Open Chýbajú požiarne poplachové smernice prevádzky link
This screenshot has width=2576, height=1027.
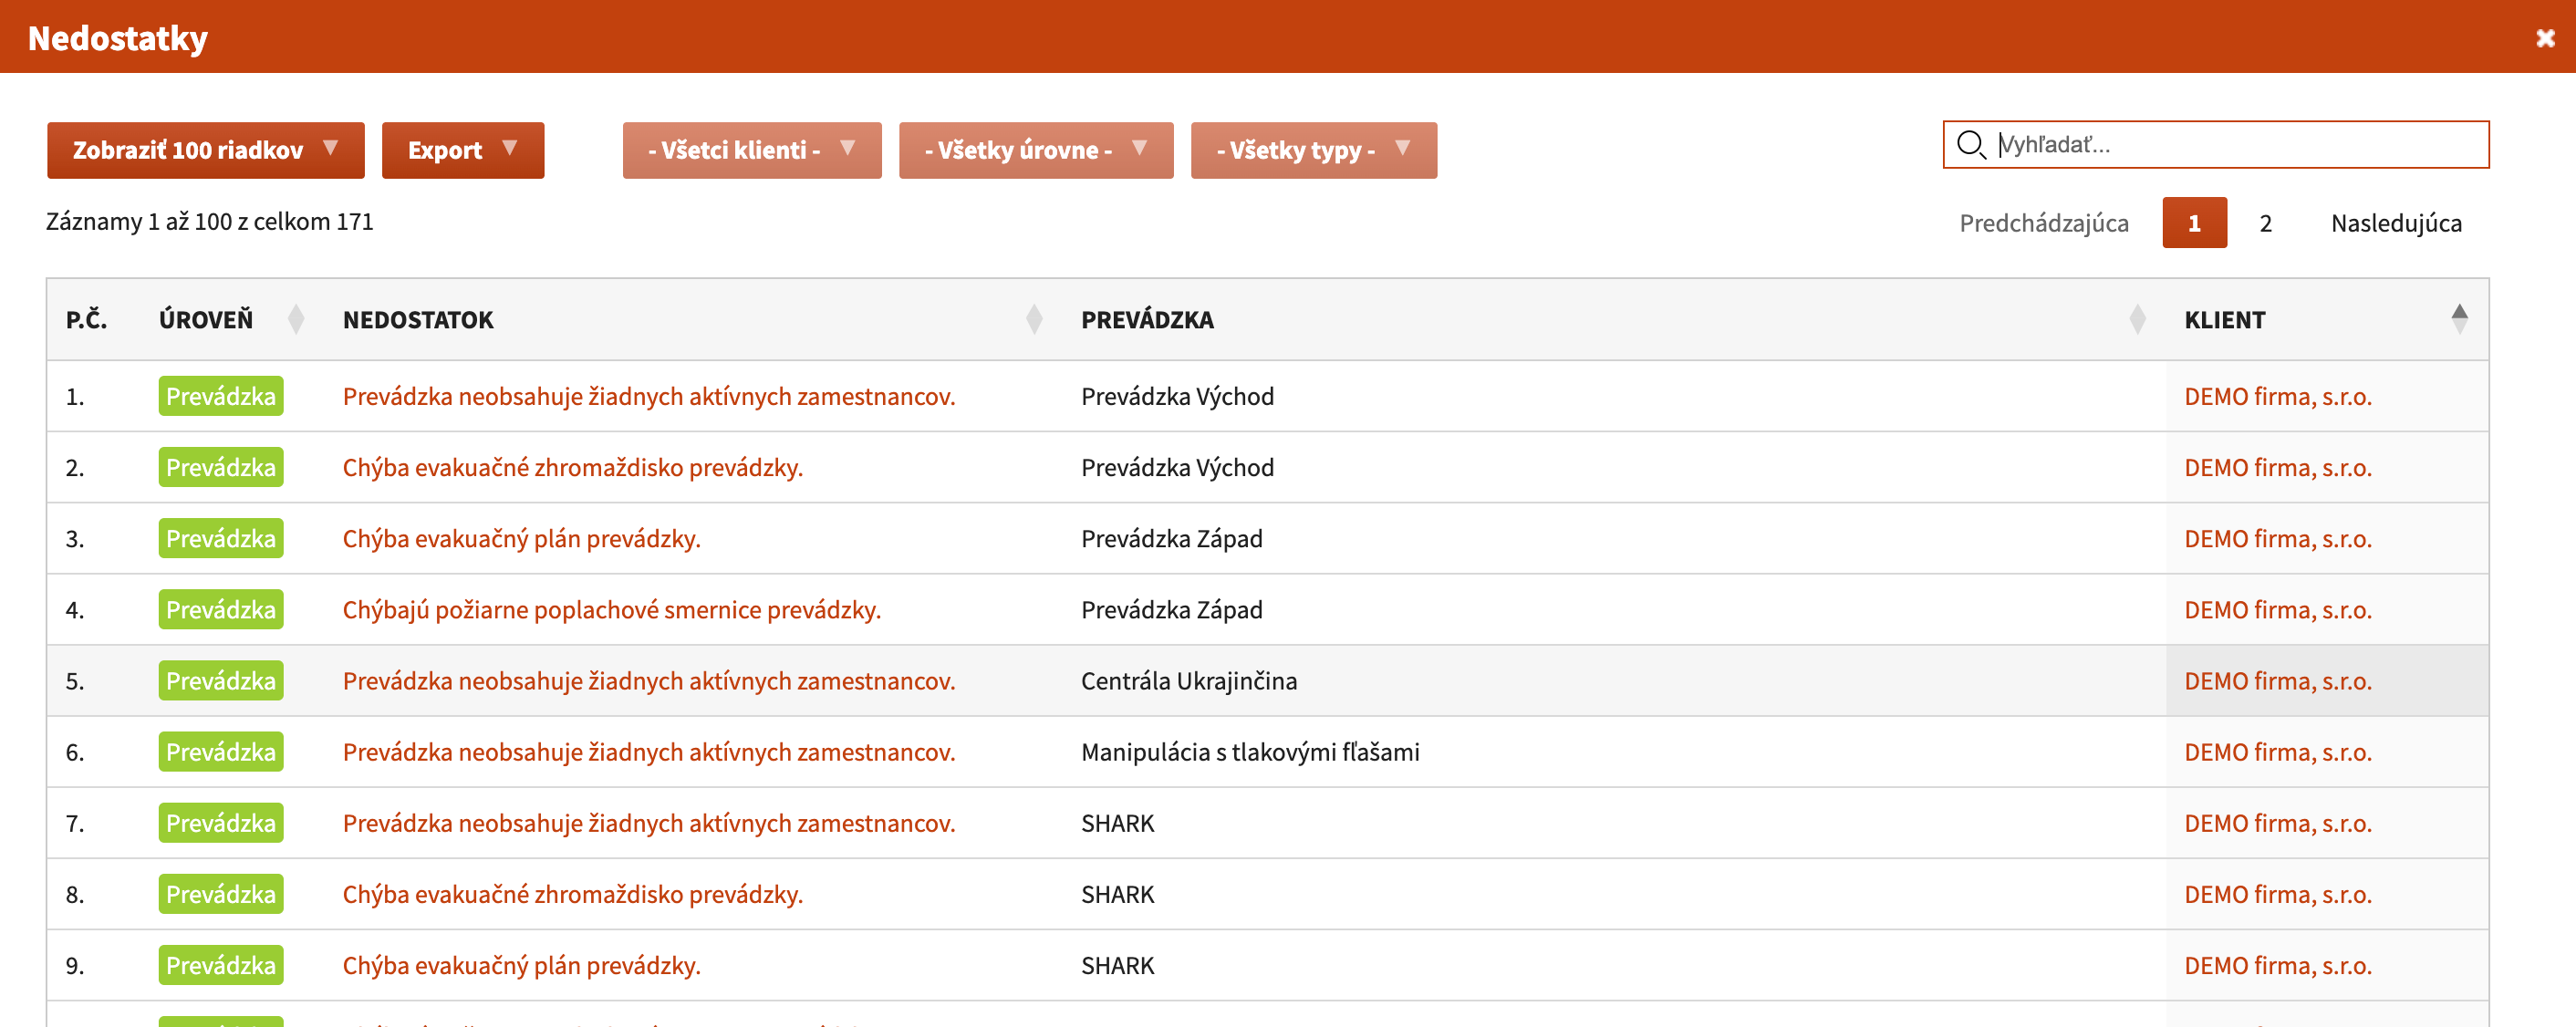click(611, 610)
